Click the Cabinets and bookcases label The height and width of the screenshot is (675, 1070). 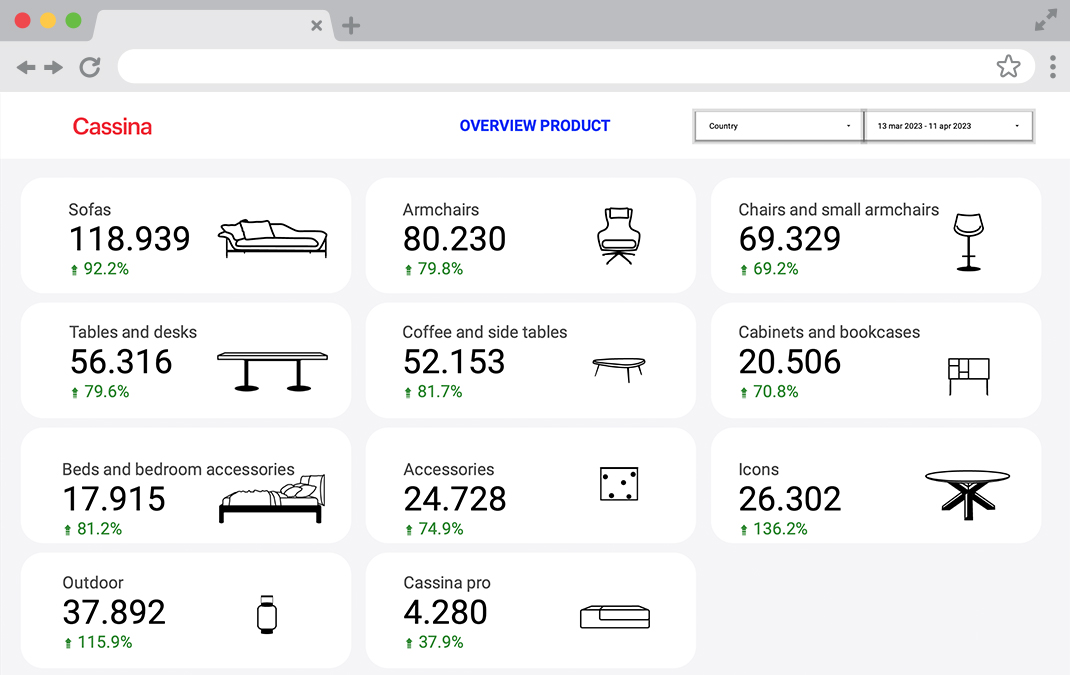pyautogui.click(x=829, y=332)
